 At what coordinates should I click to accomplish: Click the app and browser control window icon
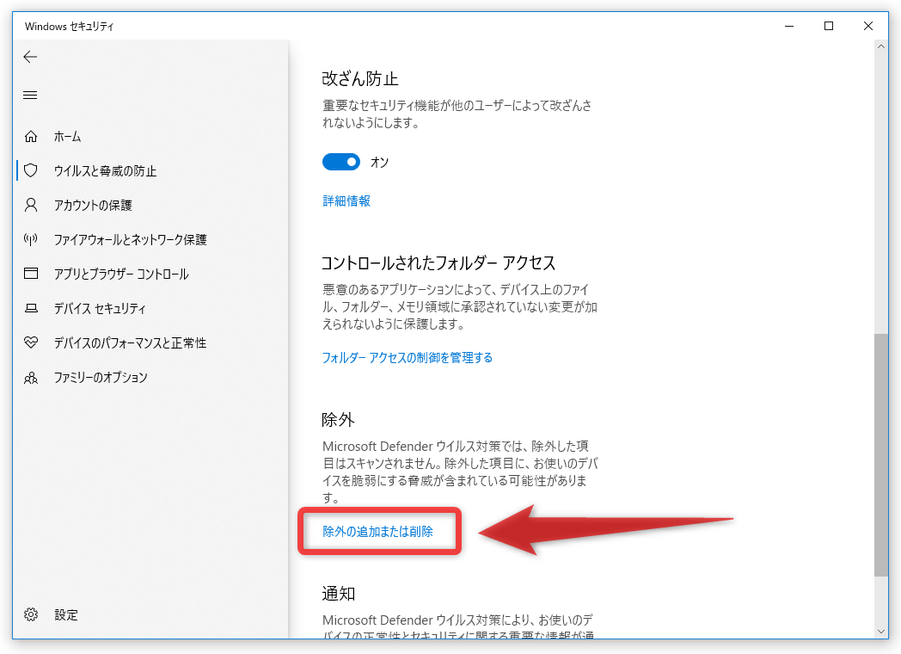[x=31, y=273]
